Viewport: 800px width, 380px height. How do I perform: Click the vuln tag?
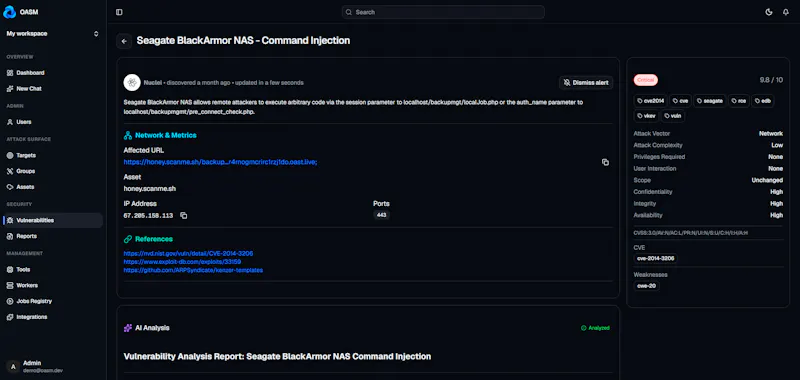[673, 116]
